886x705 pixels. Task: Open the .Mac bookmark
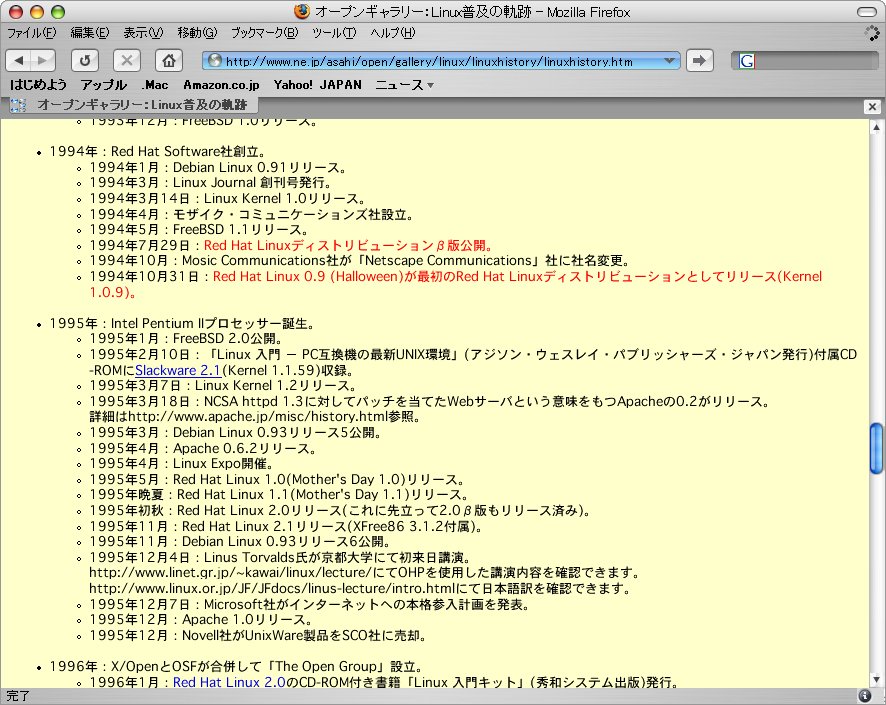154,85
